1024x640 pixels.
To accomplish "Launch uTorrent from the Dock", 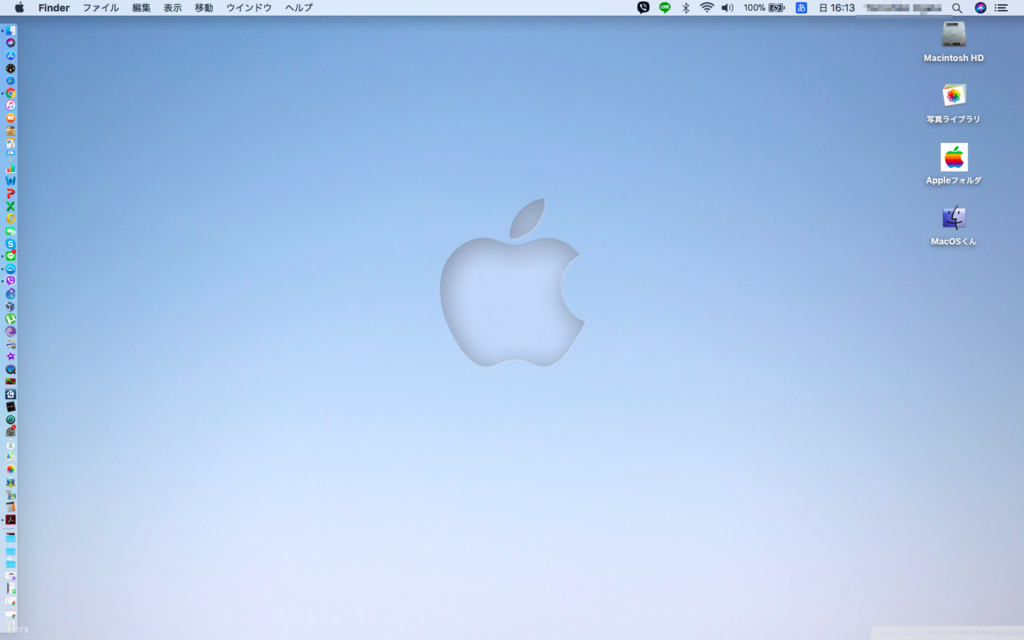I will click(10, 319).
